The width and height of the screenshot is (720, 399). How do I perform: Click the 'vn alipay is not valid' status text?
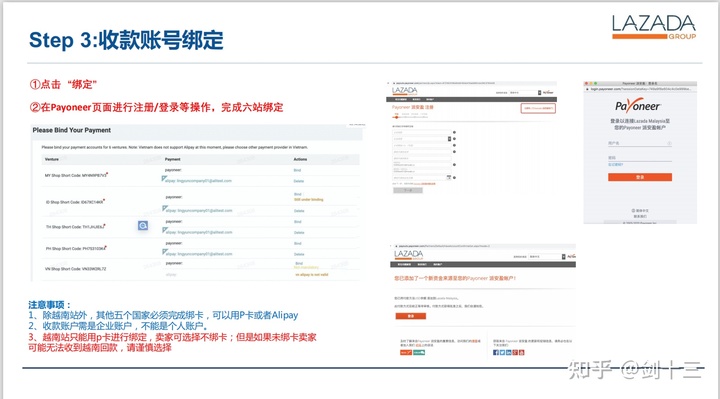tap(312, 275)
